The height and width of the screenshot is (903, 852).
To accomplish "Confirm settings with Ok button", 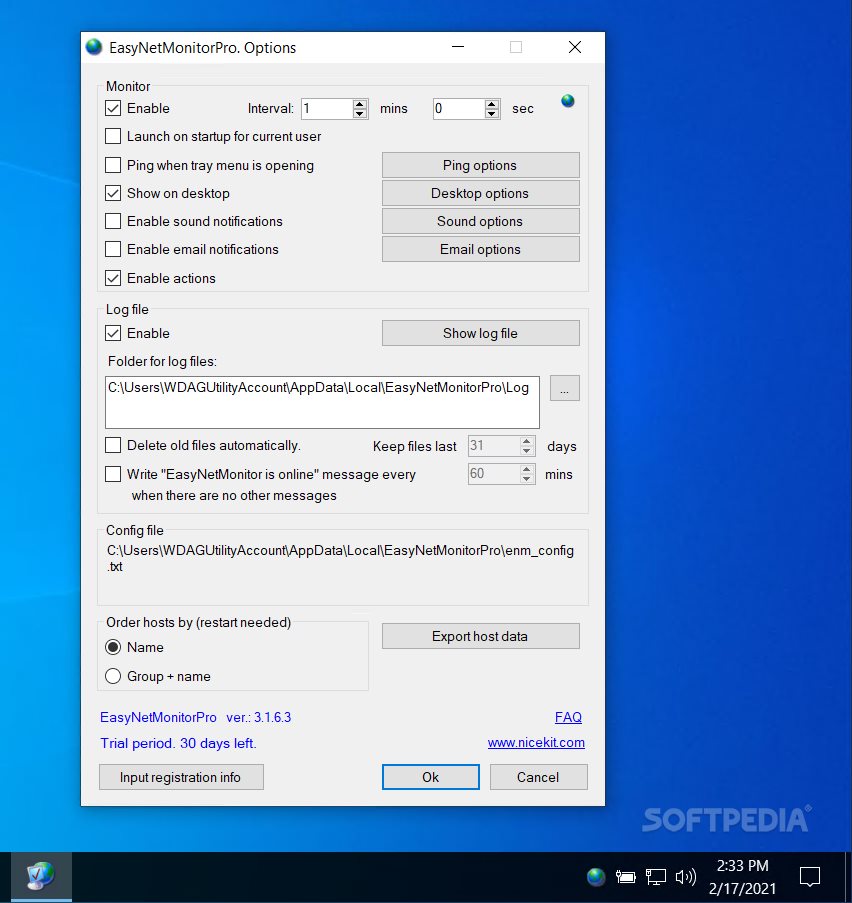I will click(x=430, y=777).
